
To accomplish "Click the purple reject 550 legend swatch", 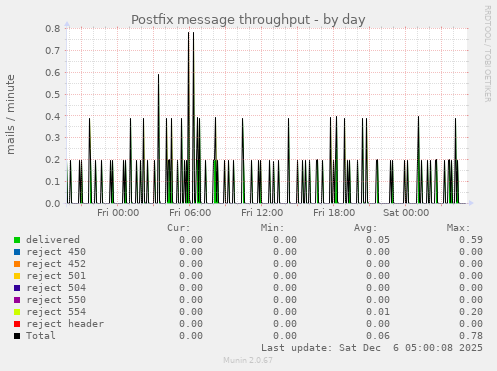I will [x=17, y=300].
